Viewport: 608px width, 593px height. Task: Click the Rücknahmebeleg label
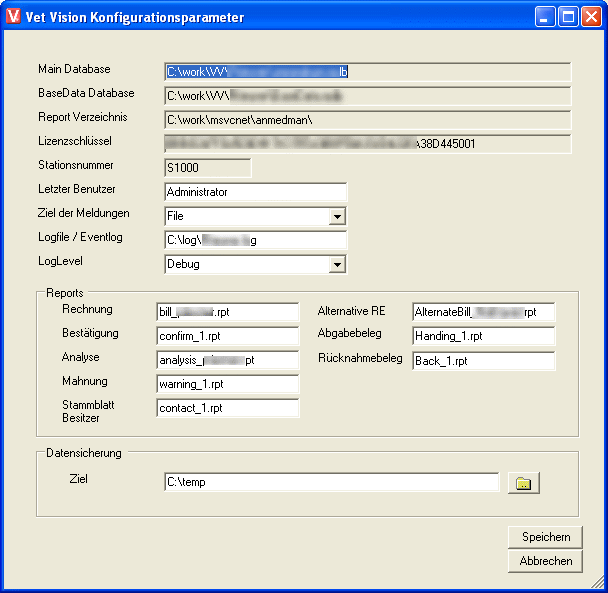(x=360, y=358)
